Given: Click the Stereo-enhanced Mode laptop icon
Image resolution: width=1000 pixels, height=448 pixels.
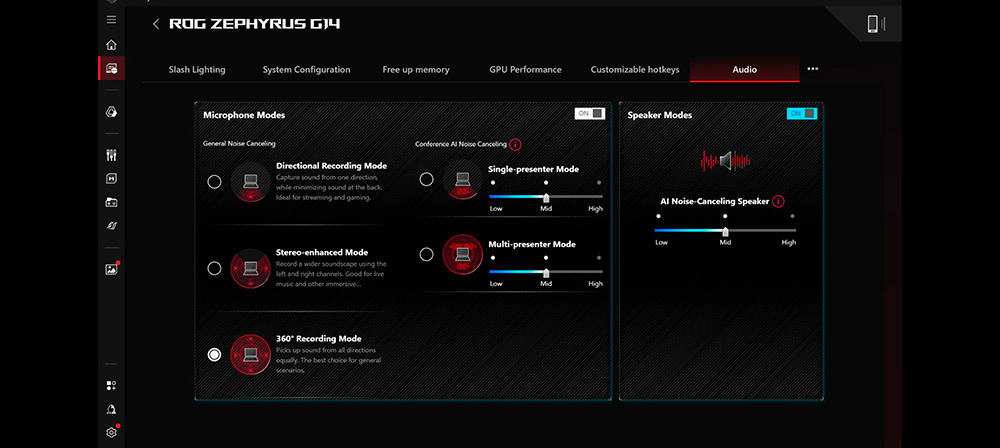Looking at the screenshot, I should [250, 268].
